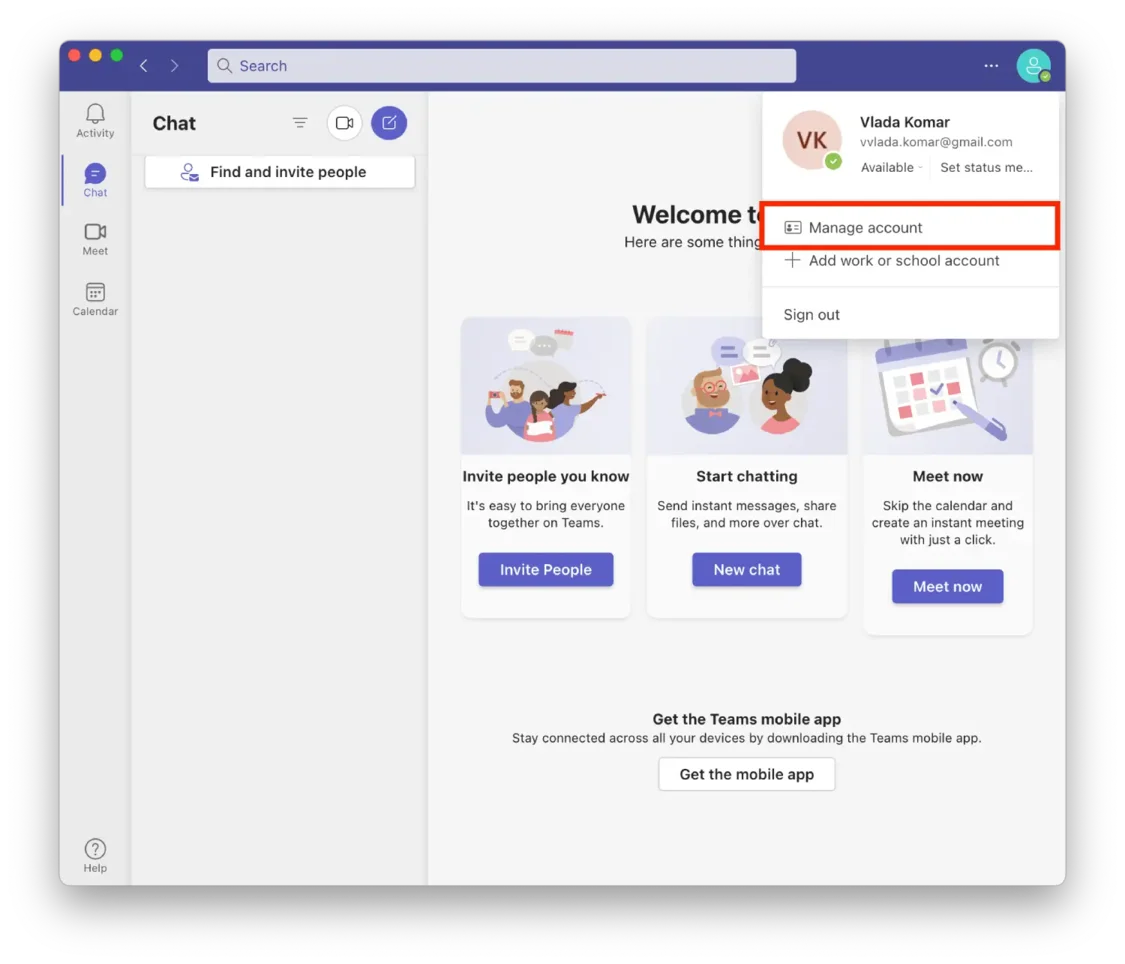
Task: Click the Meet now calendar illustration
Action: (x=947, y=395)
